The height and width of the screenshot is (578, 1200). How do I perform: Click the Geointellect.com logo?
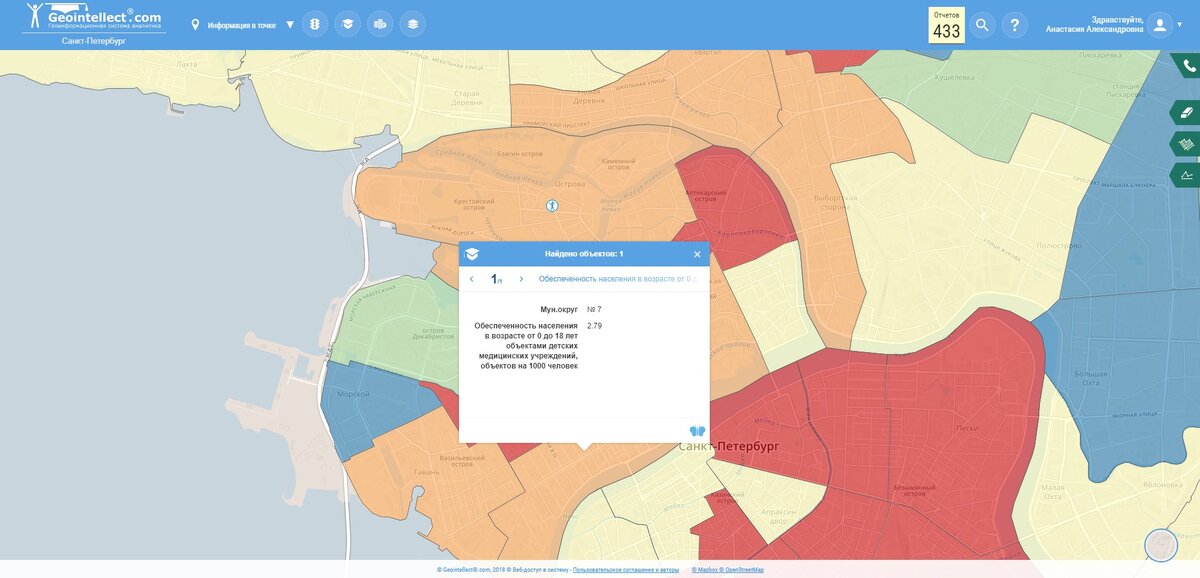(x=94, y=17)
